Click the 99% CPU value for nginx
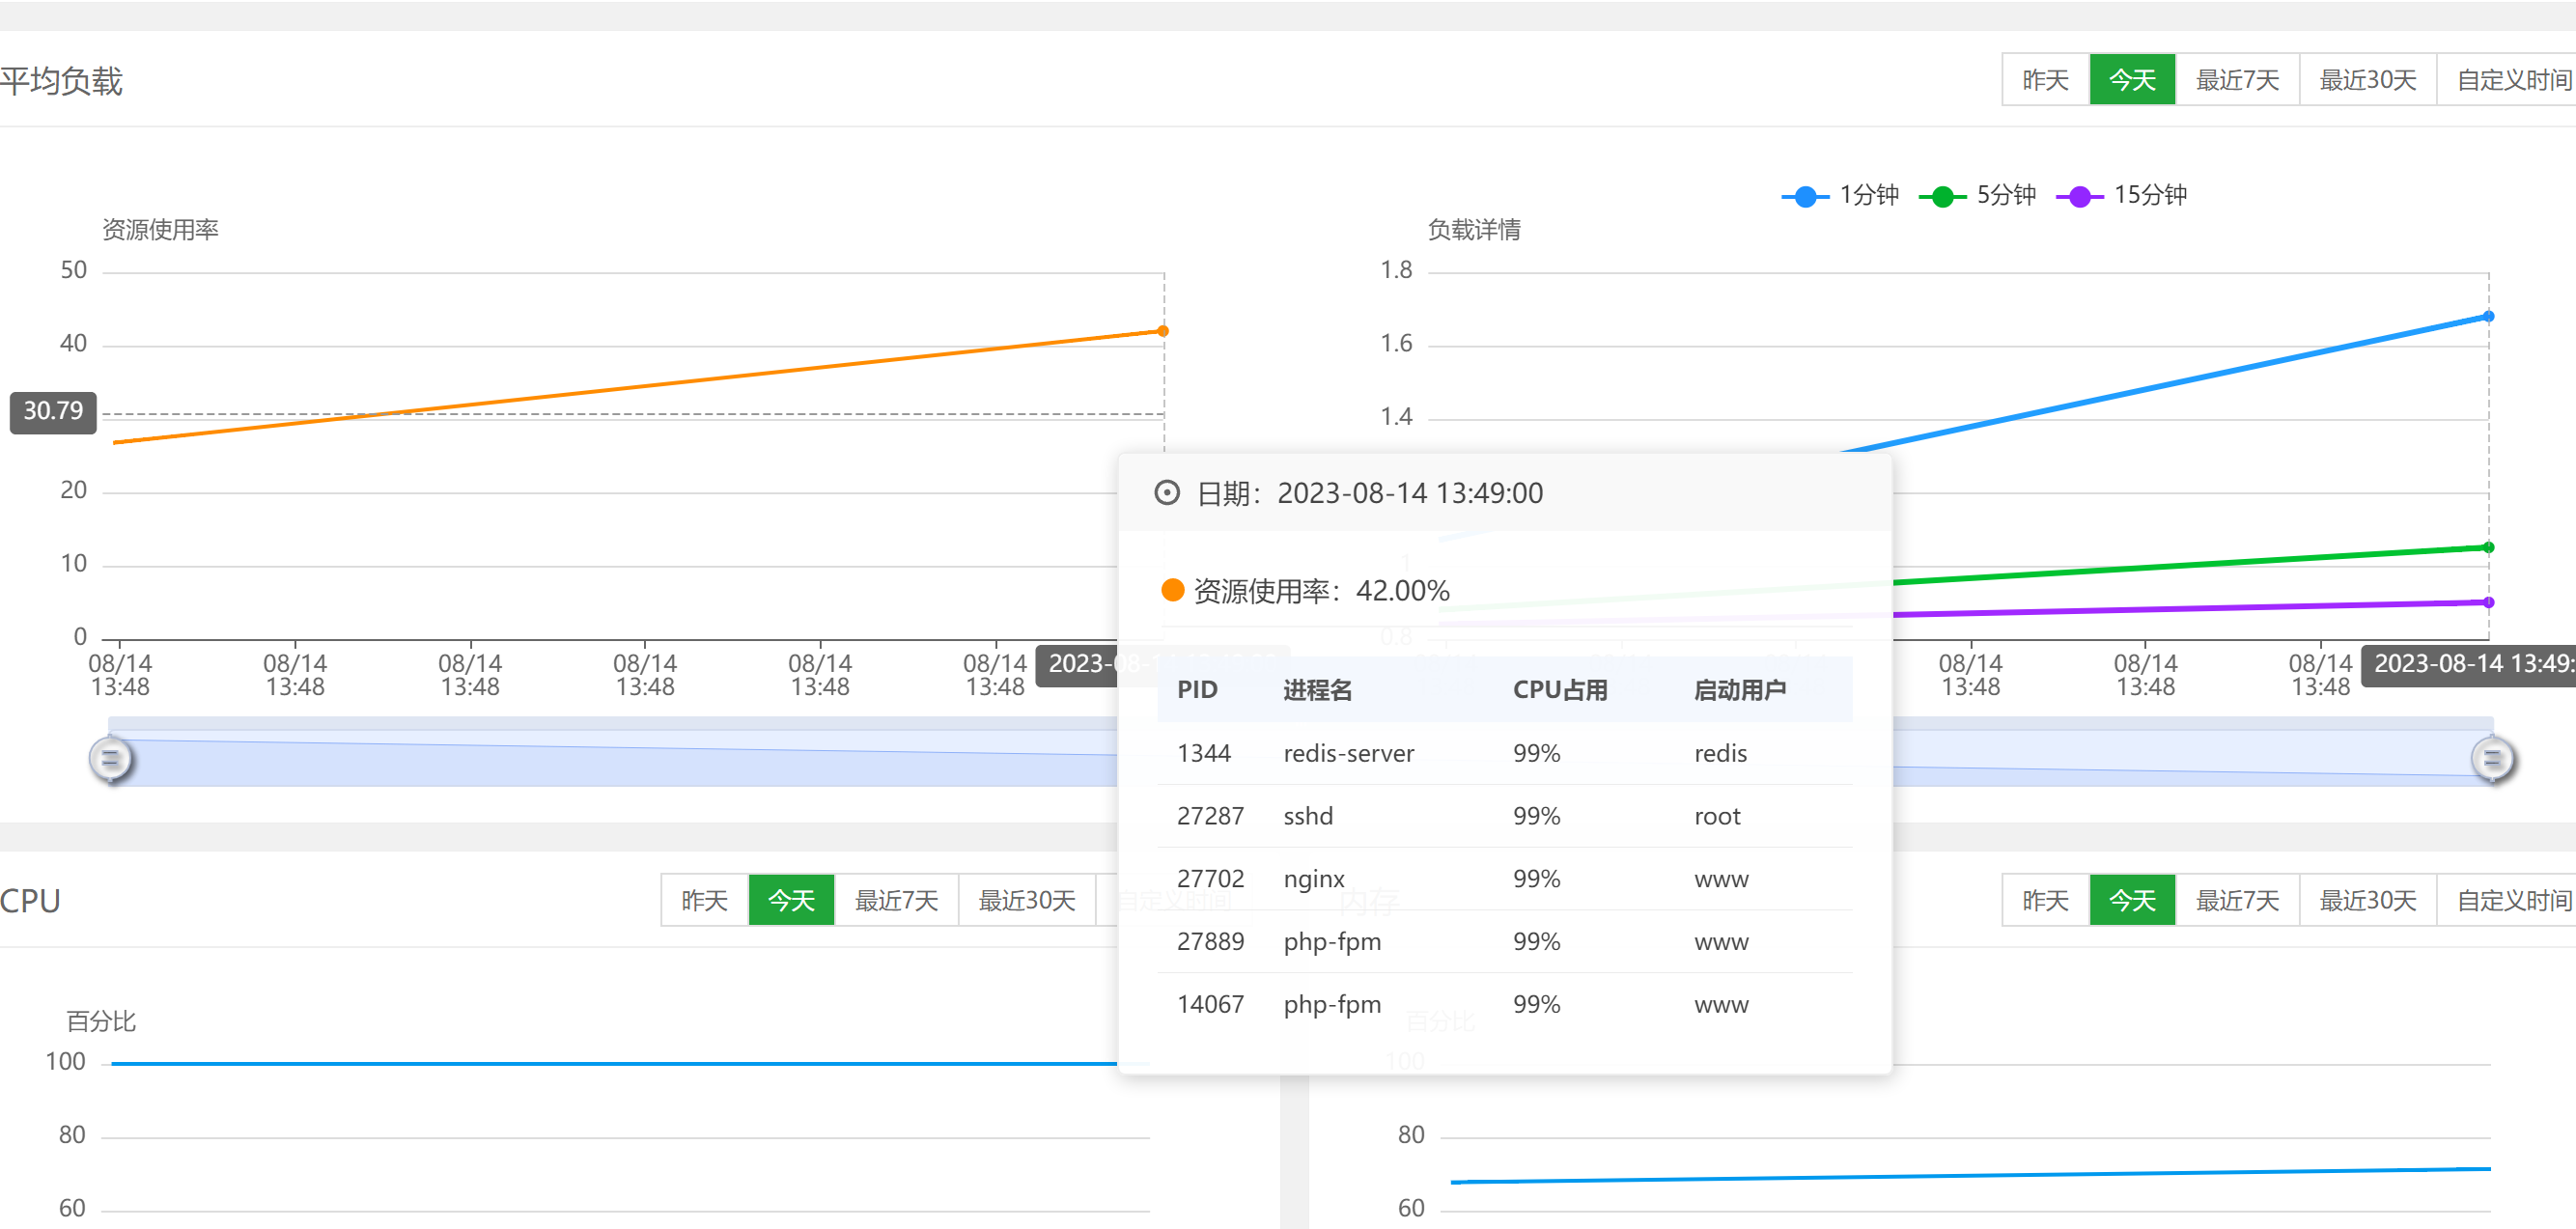The width and height of the screenshot is (2576, 1229). 1536,879
